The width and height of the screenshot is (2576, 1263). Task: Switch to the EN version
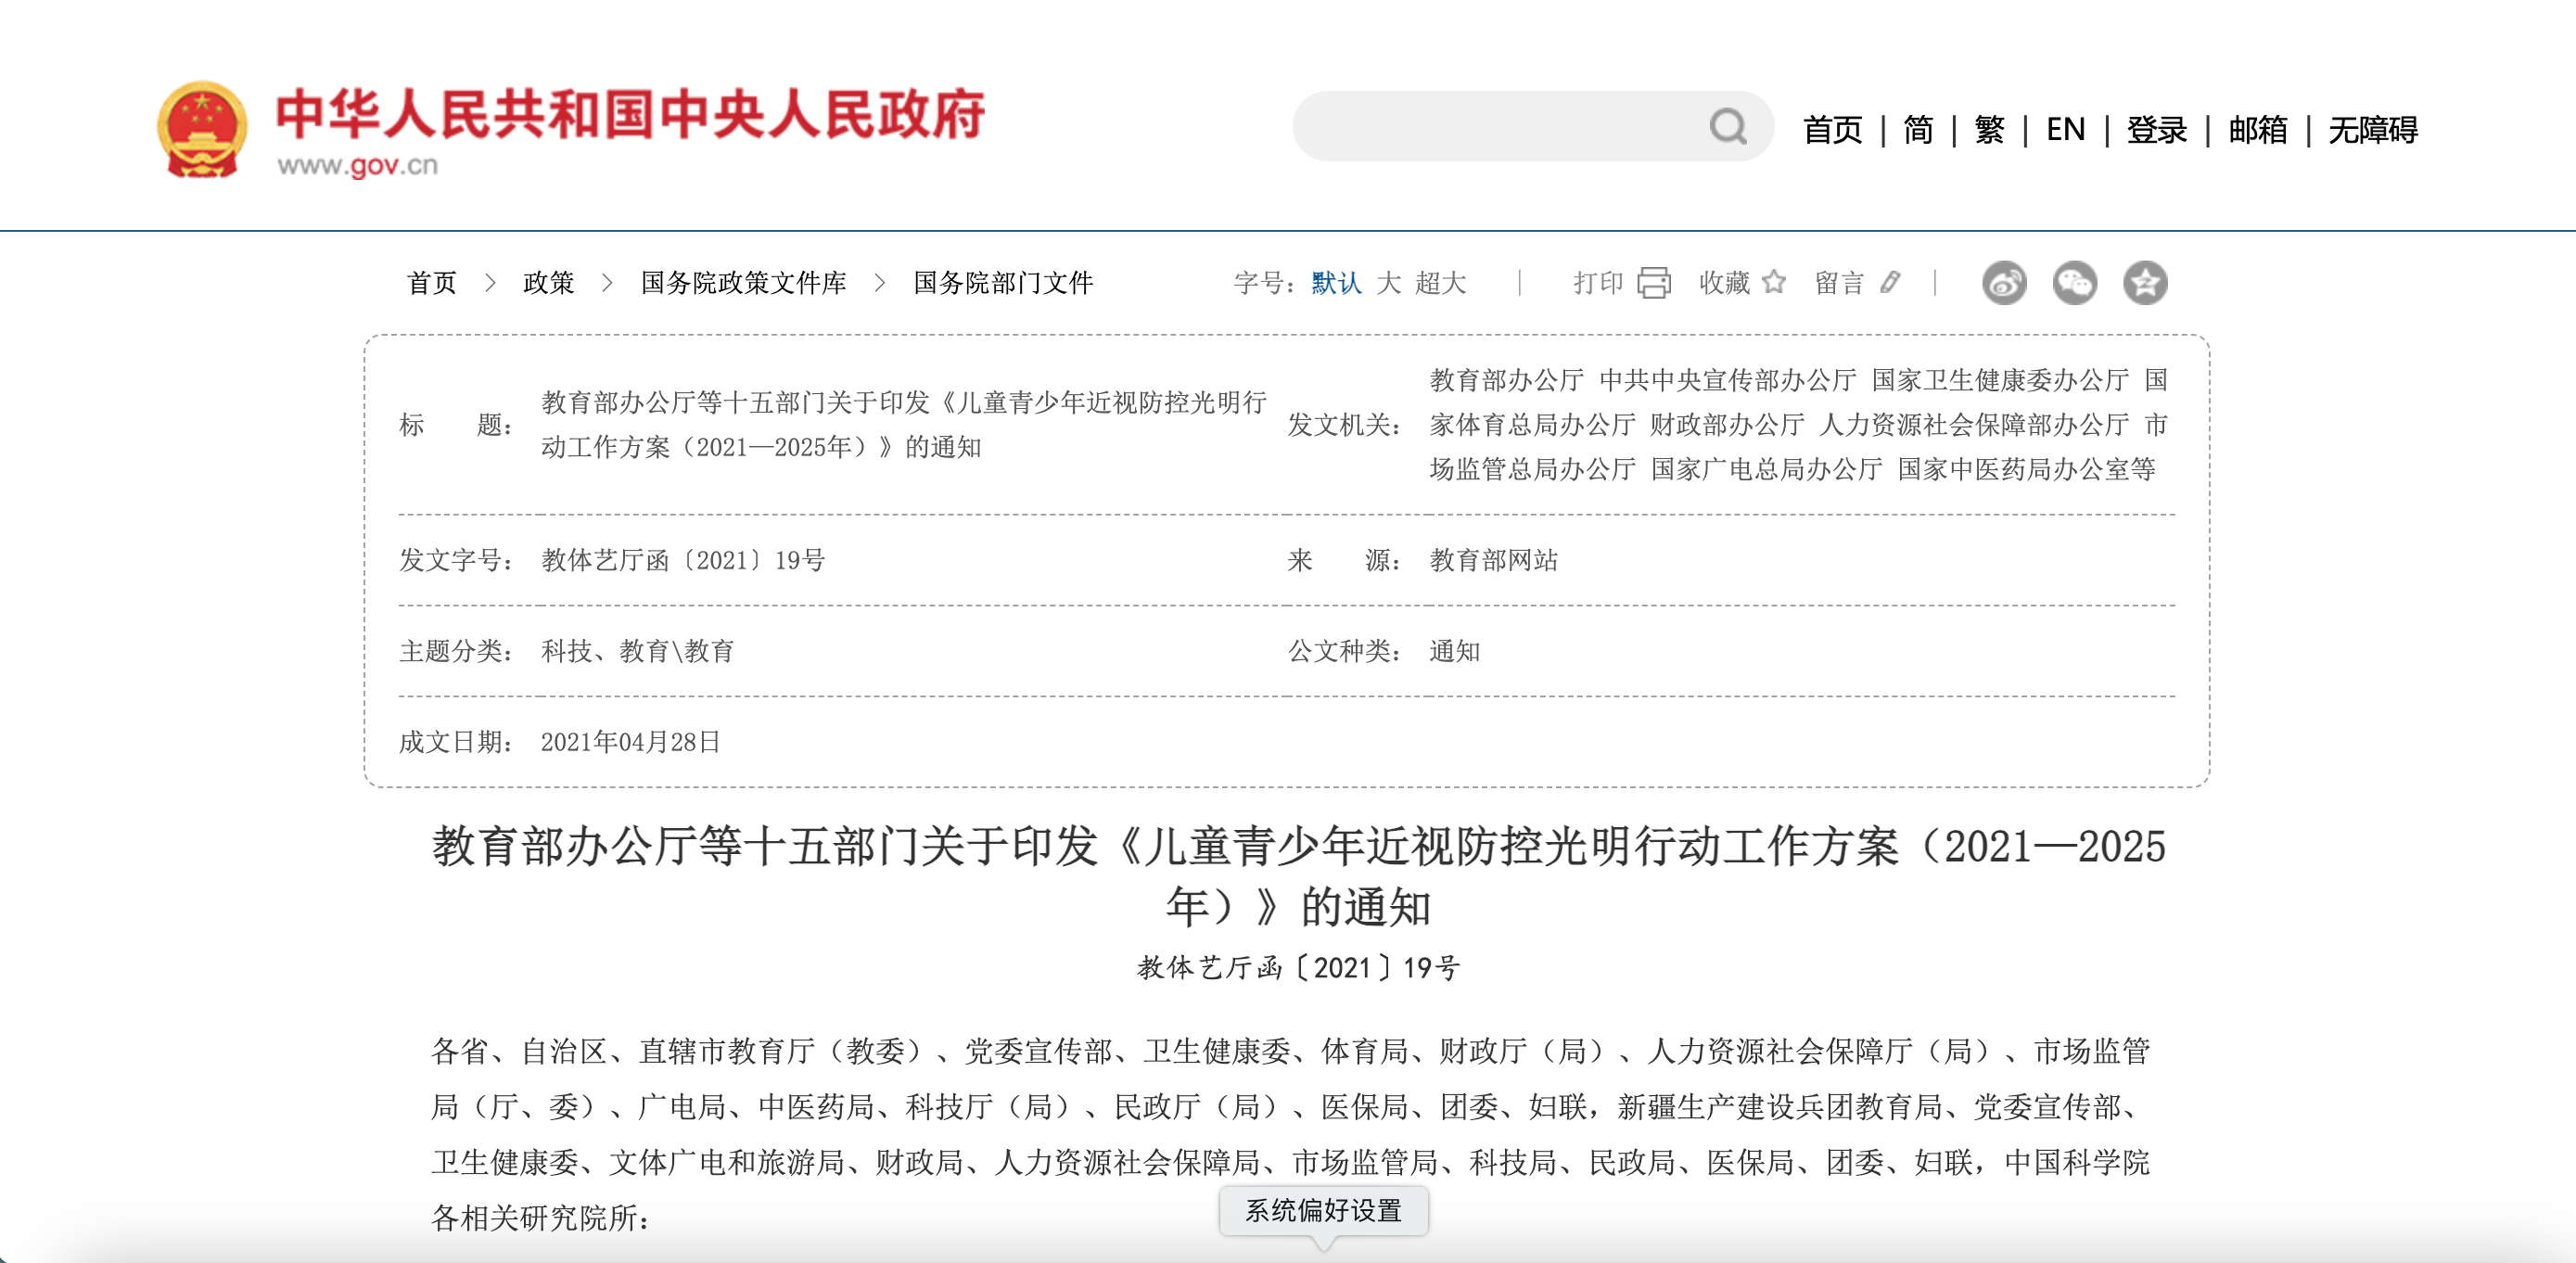2065,130
